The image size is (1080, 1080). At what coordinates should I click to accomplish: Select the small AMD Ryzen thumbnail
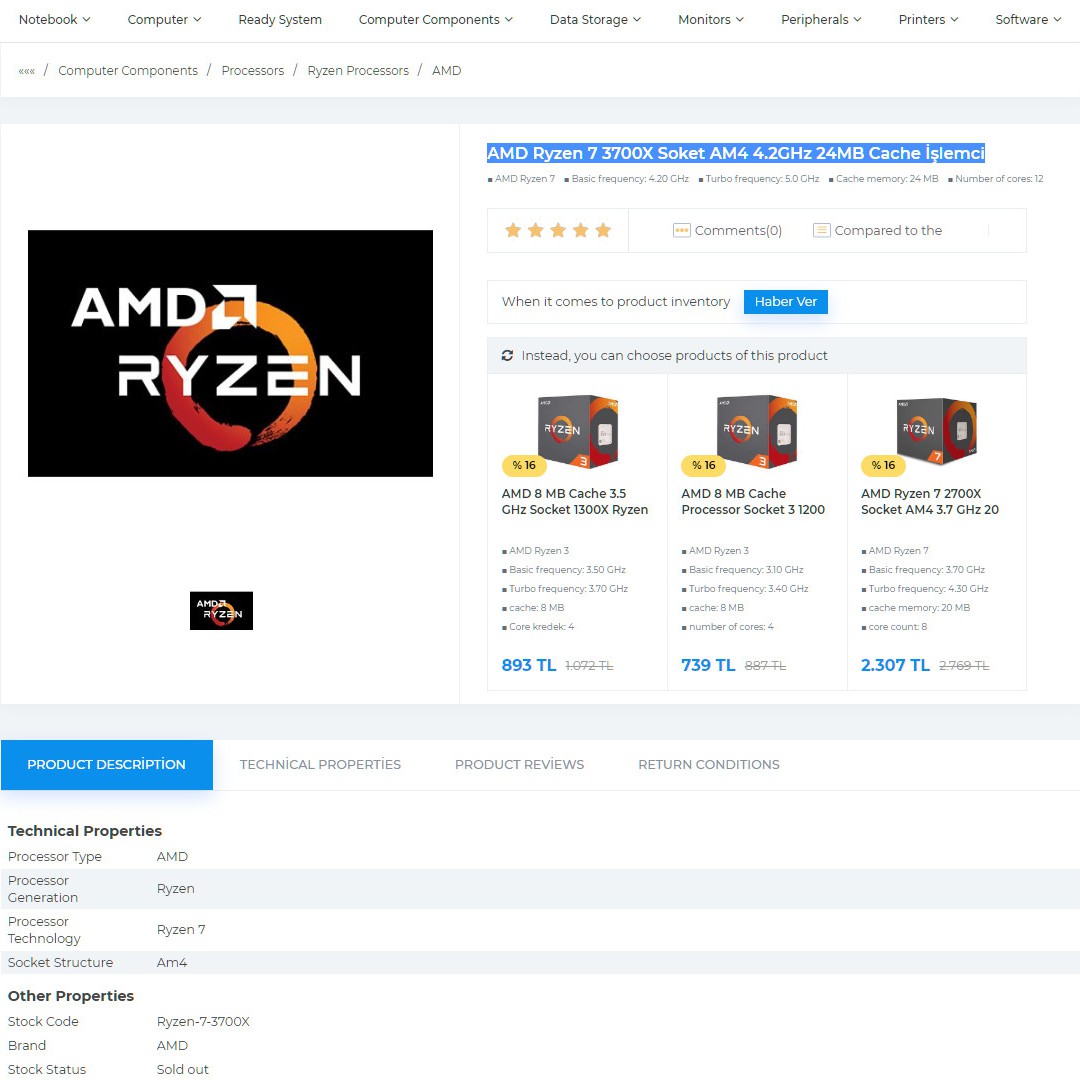[221, 610]
